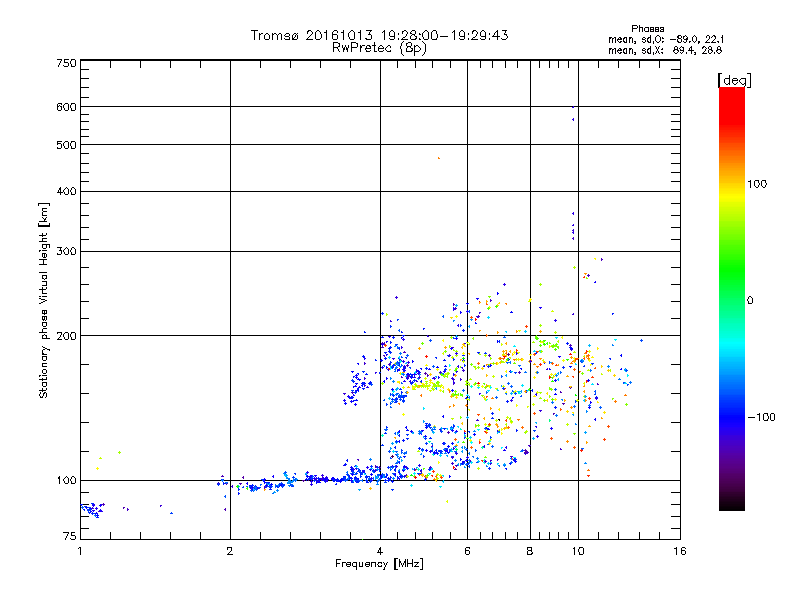Click the lone orange echo point near 470 km

click(x=439, y=158)
